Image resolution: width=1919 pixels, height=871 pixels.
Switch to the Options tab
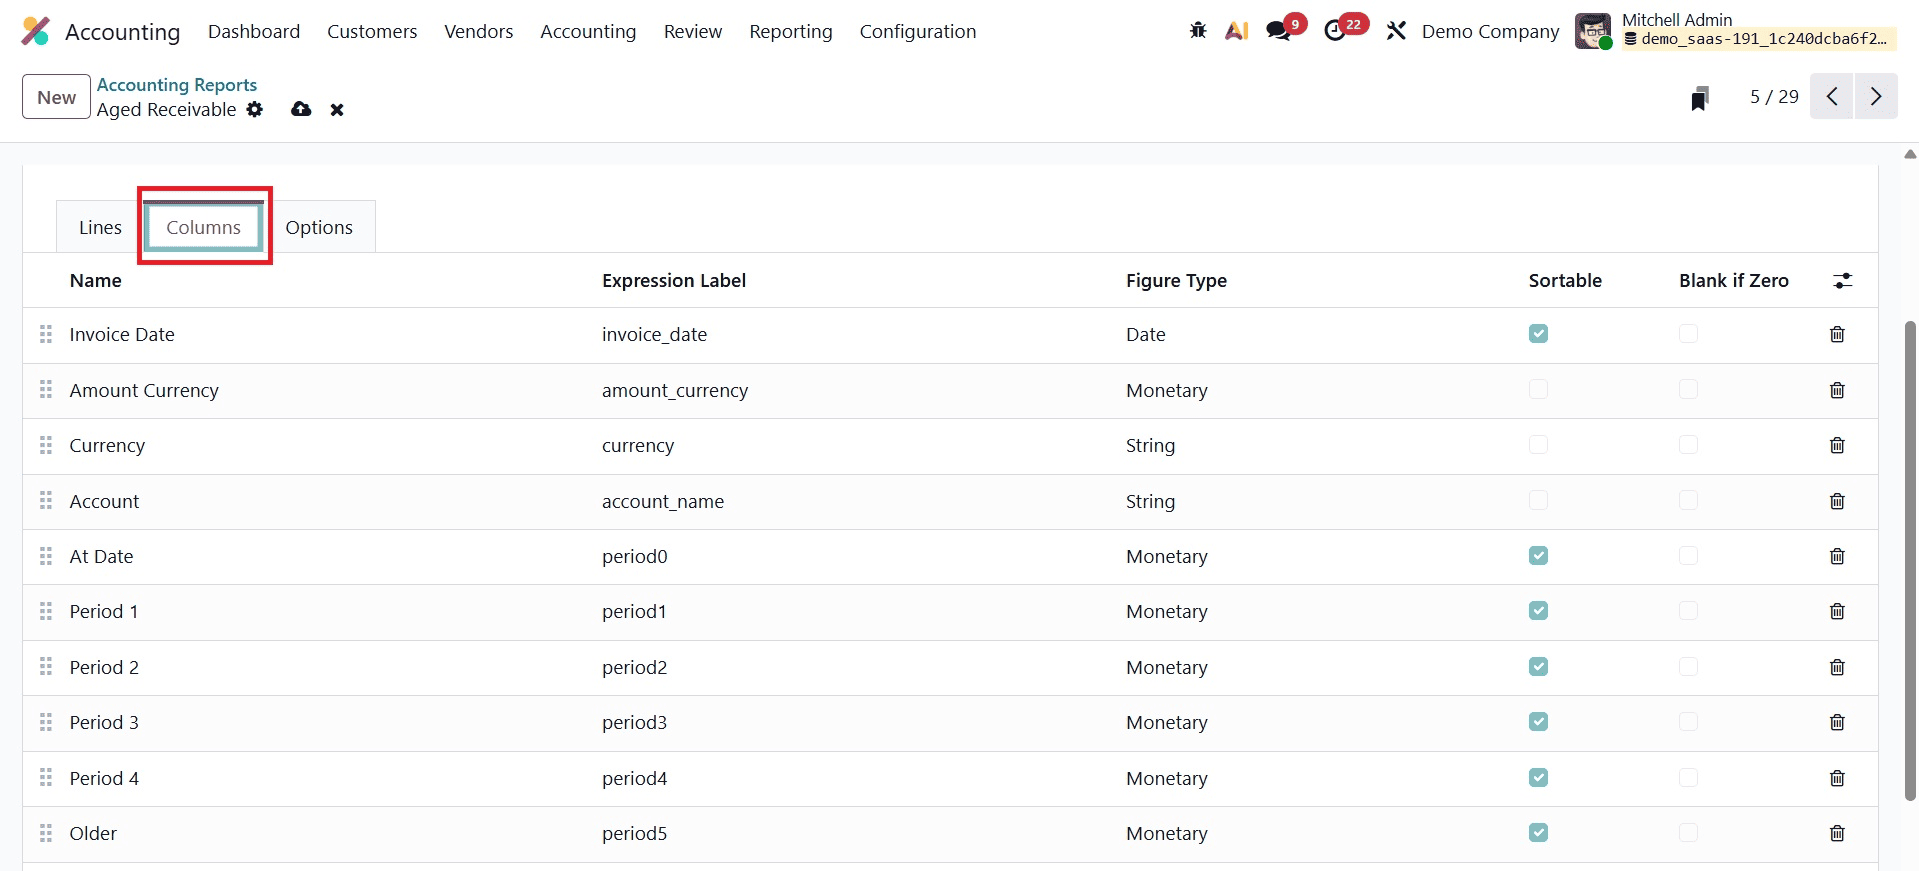coord(319,228)
